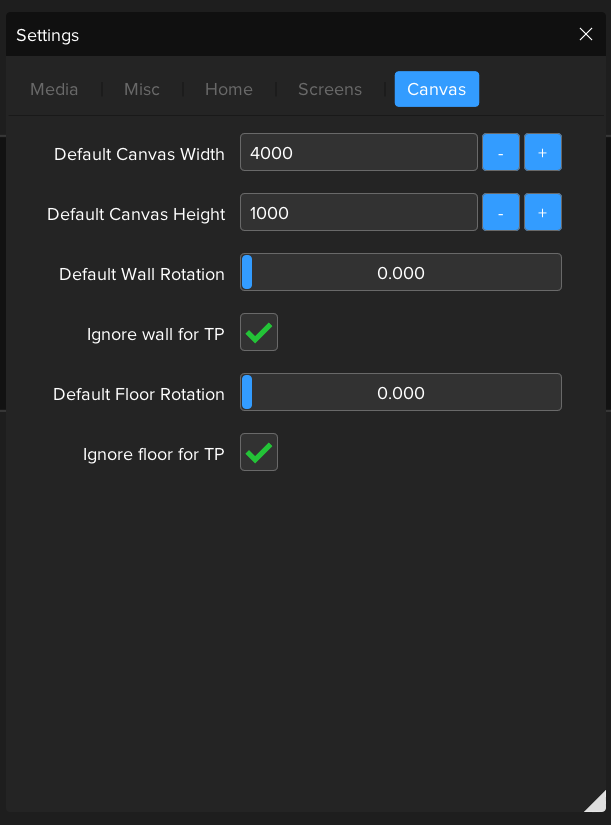Click the Default Floor Rotation slider handle
The image size is (611, 825).
[x=247, y=392]
